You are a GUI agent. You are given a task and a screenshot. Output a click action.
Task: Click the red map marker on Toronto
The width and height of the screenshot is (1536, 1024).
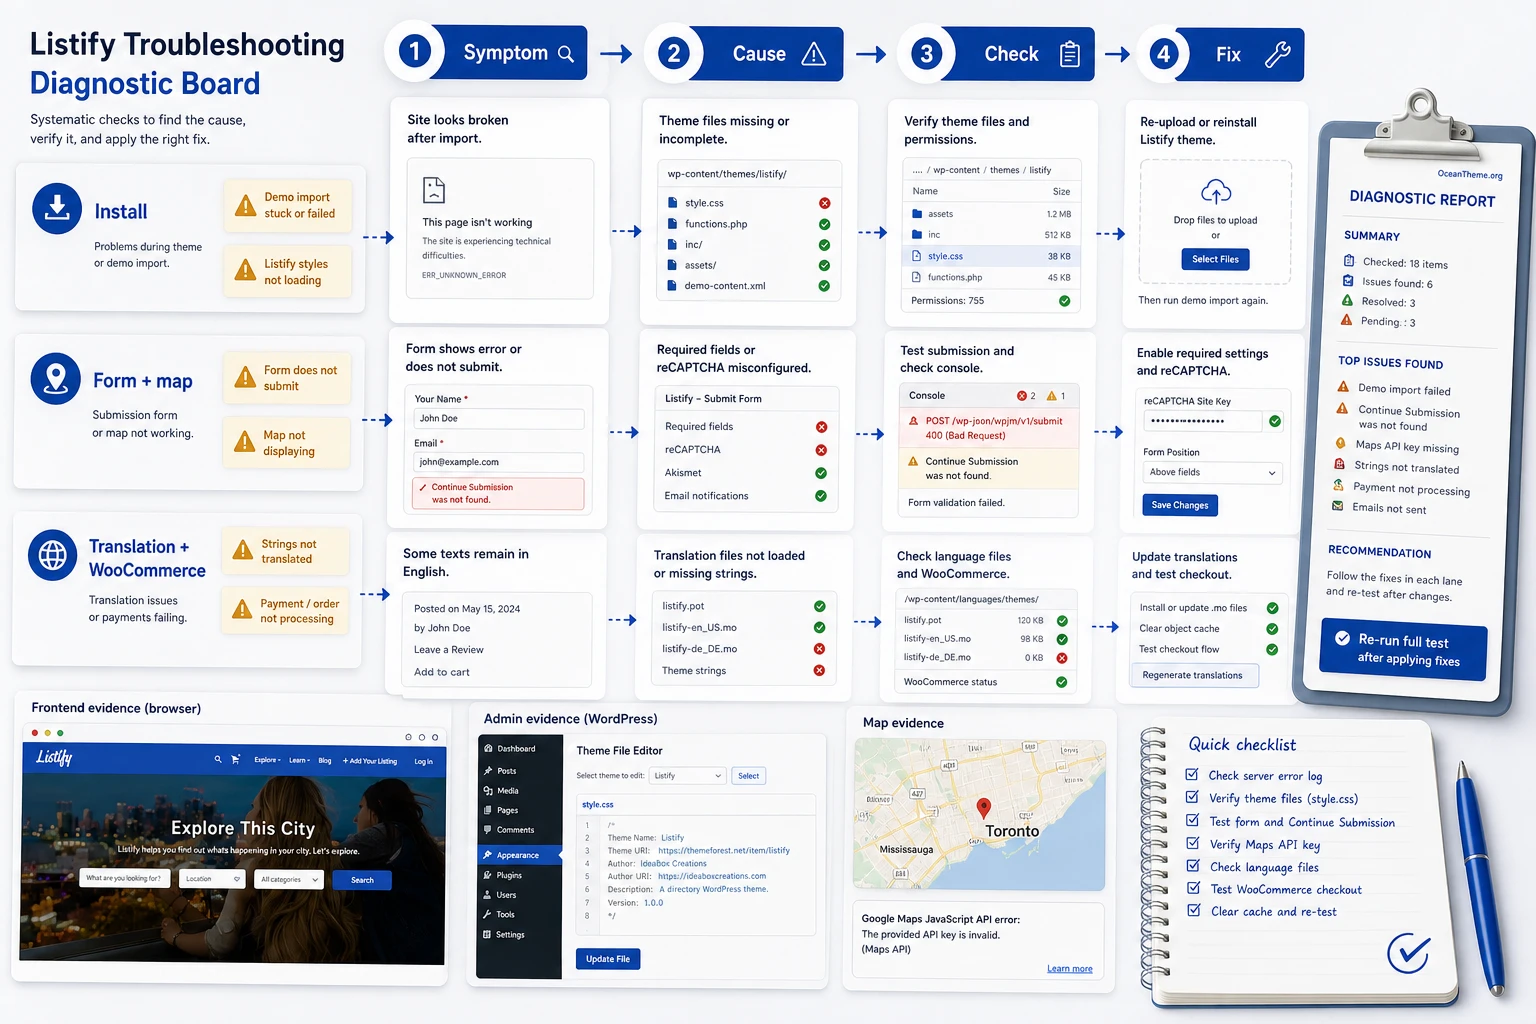pyautogui.click(x=983, y=808)
